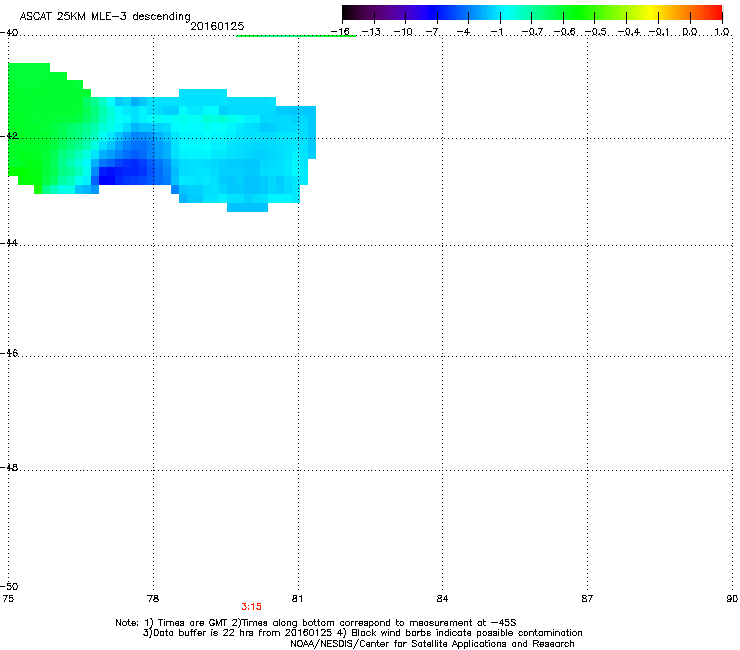740x650 pixels.
Task: Click the yellow section of the colorbar
Action: (652, 13)
